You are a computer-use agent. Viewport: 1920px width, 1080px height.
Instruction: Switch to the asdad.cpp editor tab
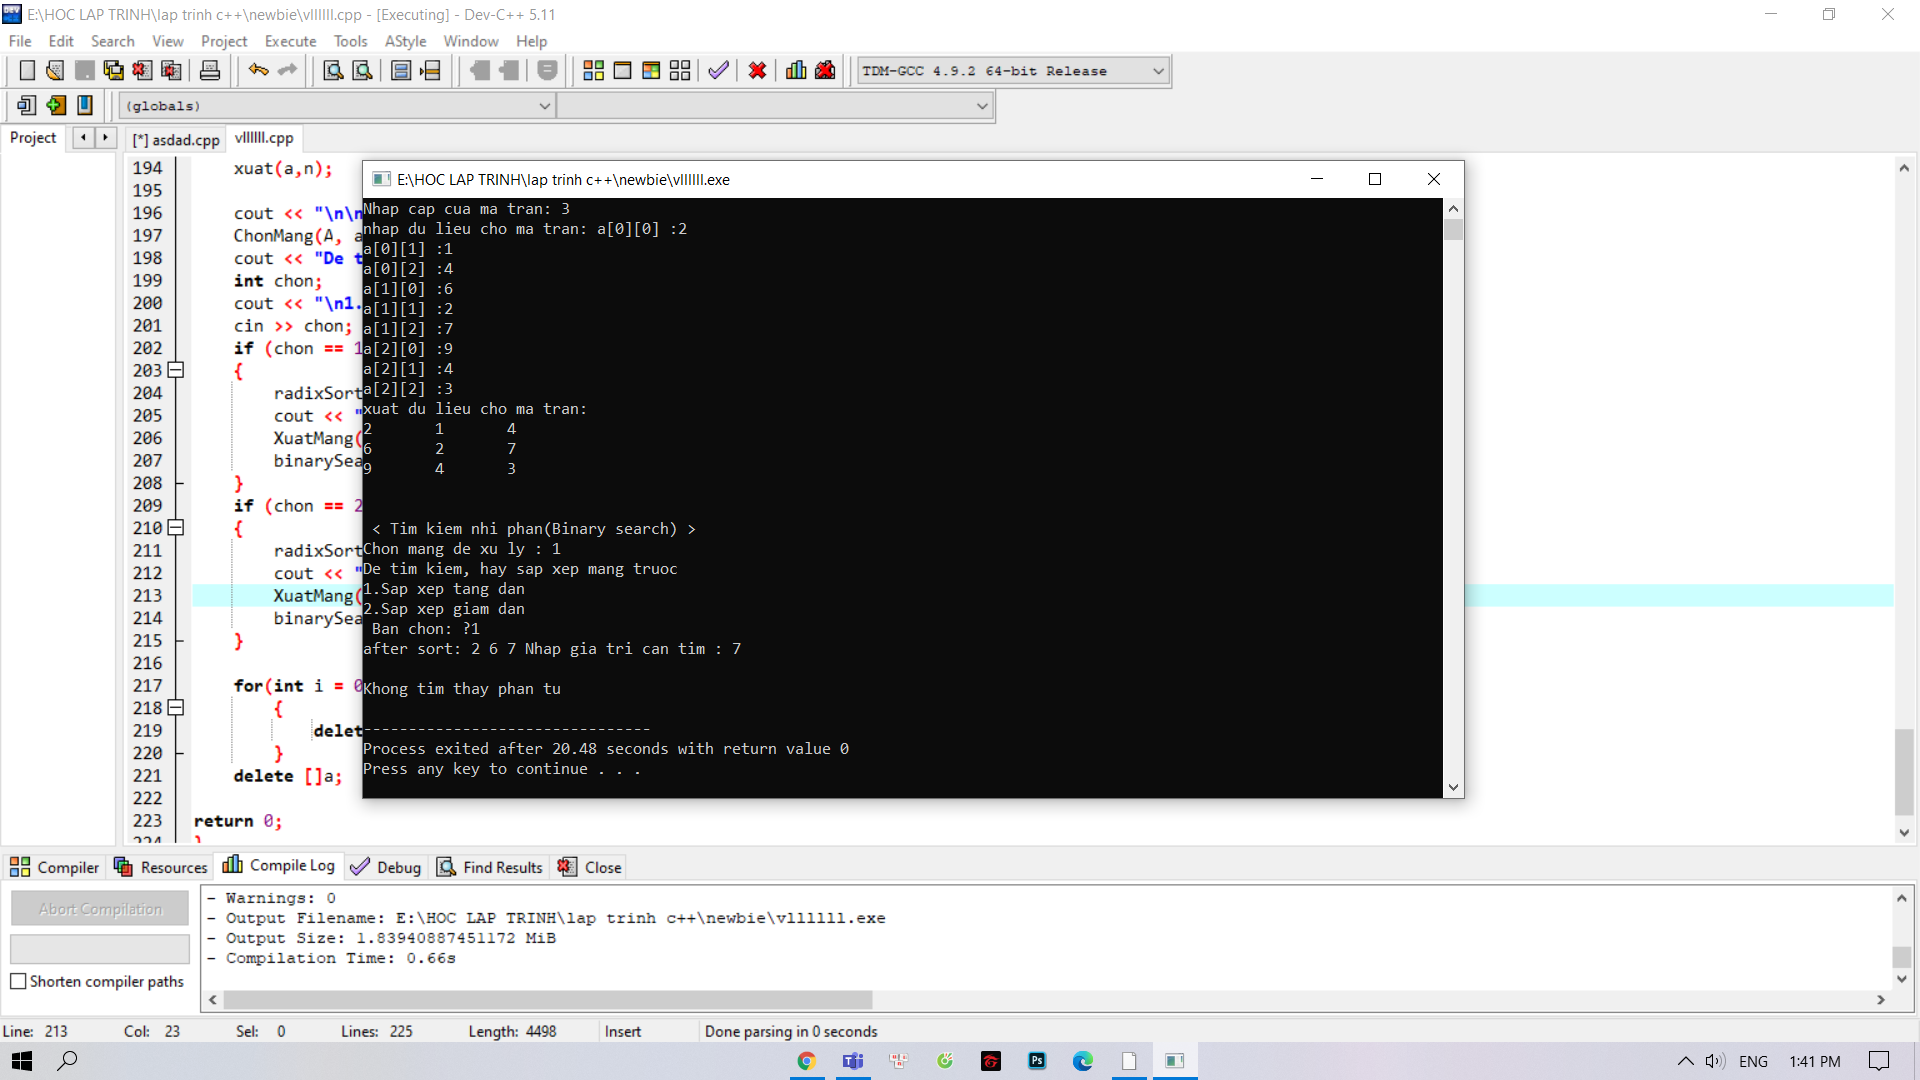tap(176, 139)
